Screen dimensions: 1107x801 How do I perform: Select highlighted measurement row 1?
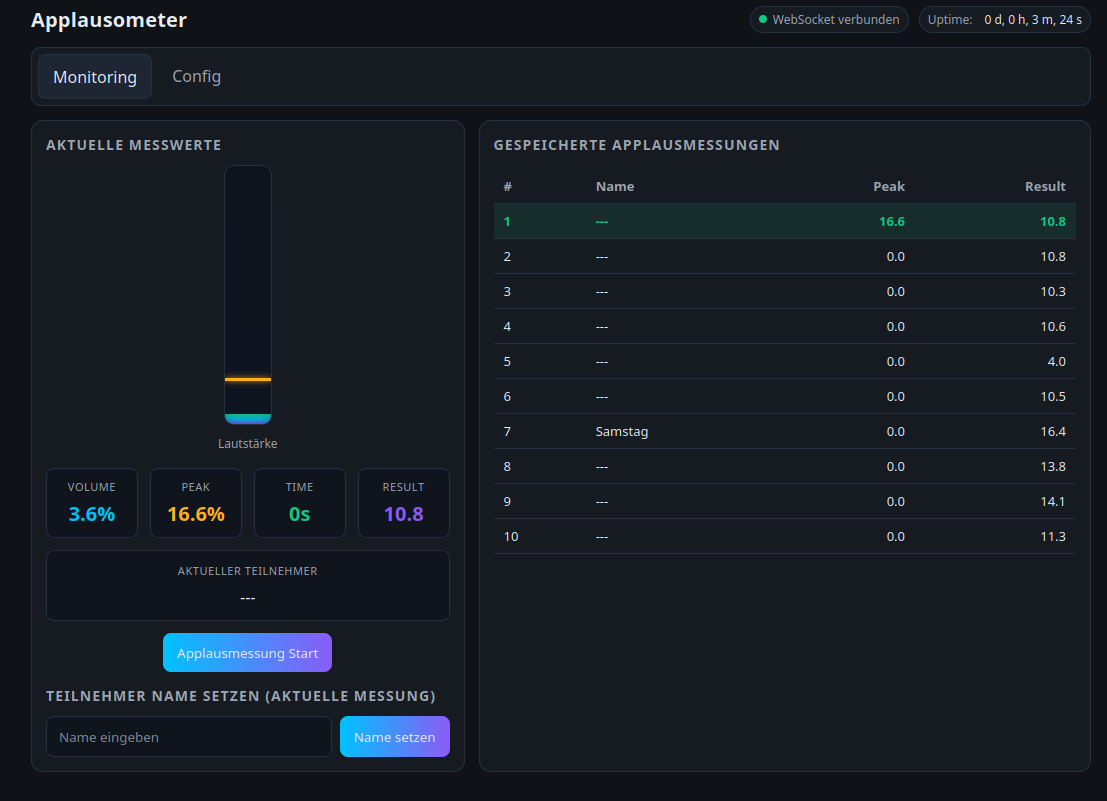coord(784,221)
